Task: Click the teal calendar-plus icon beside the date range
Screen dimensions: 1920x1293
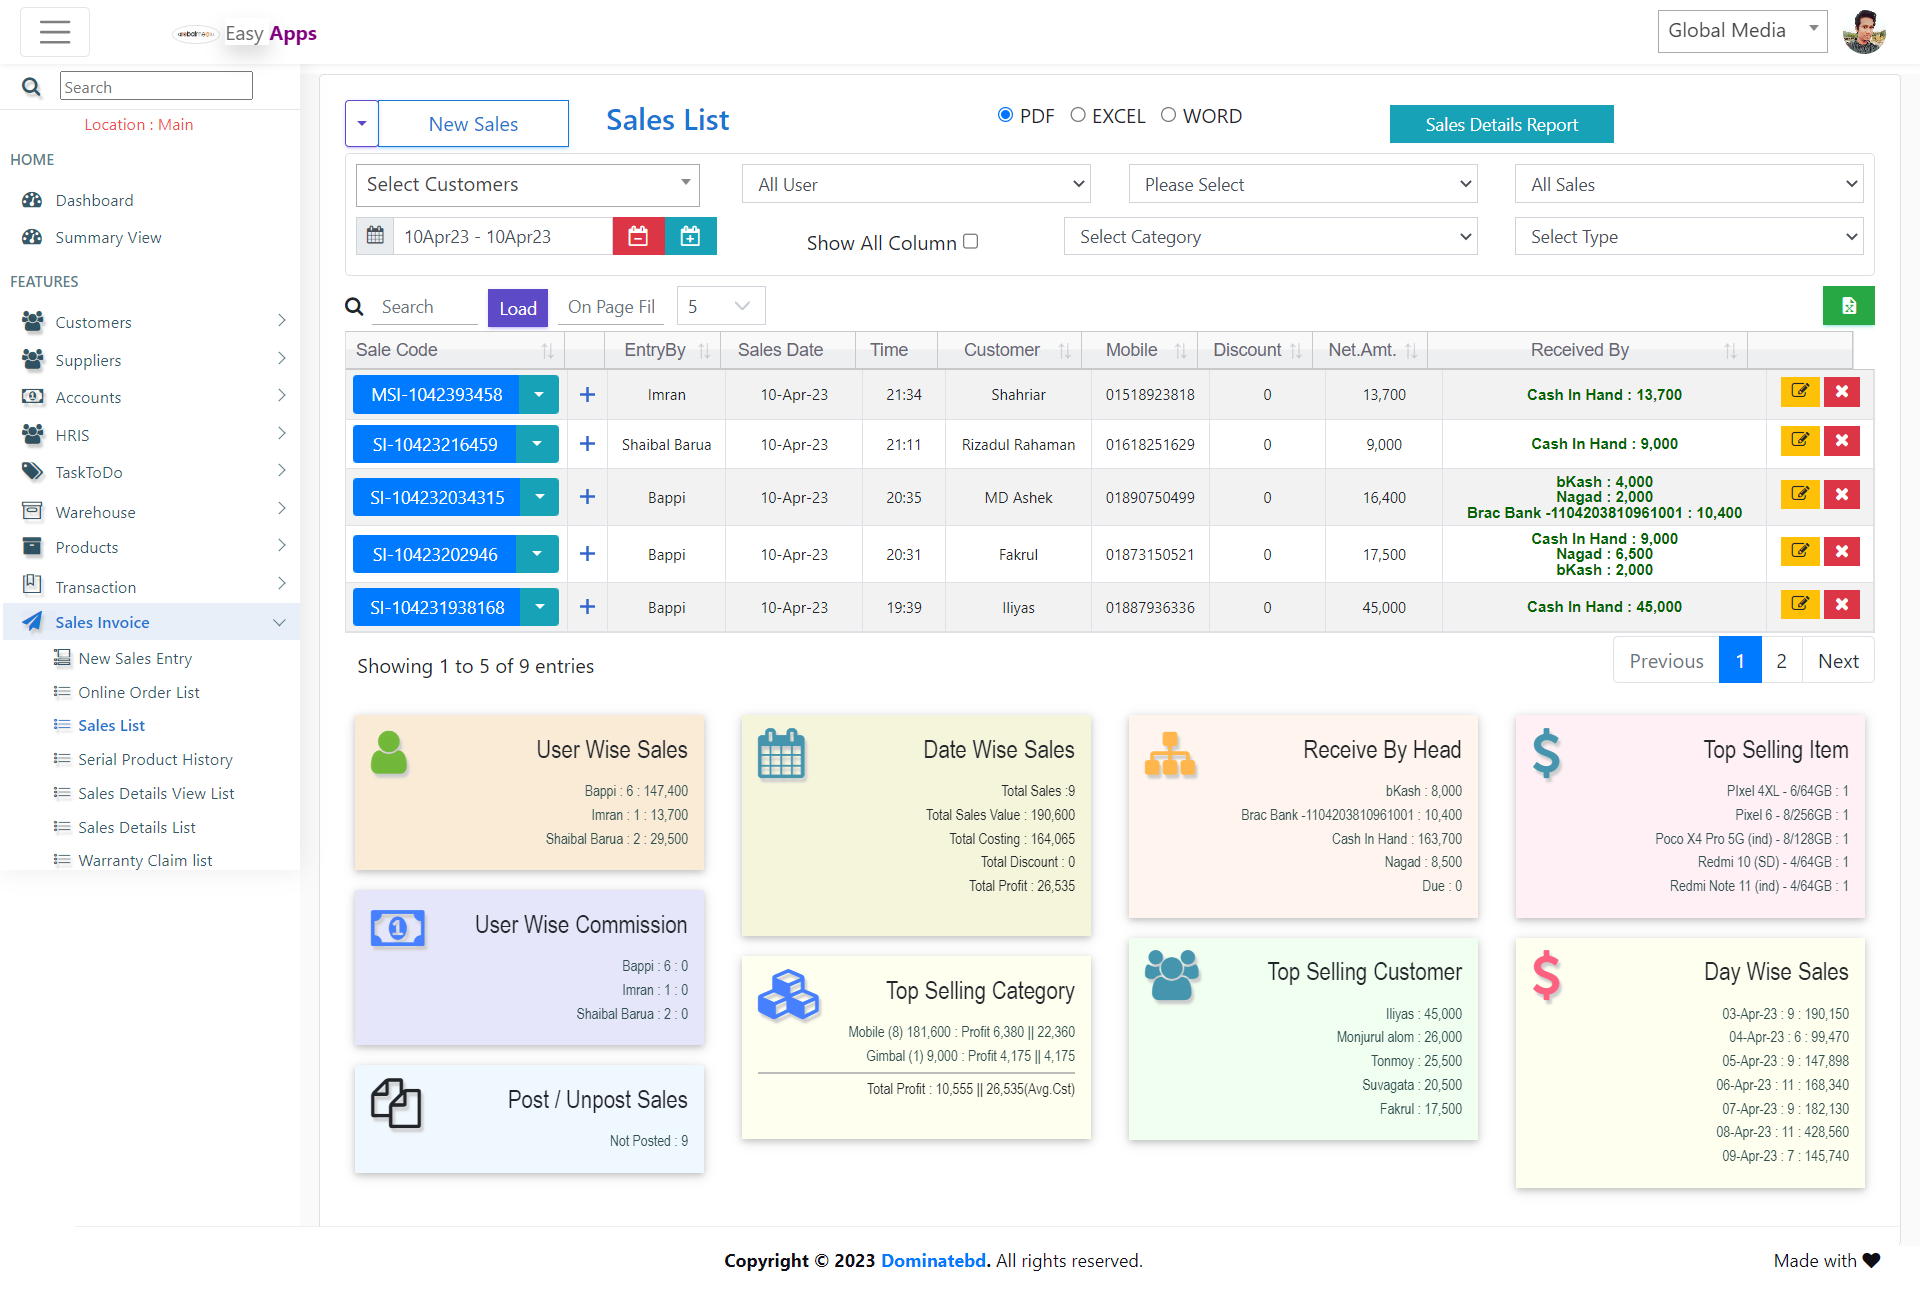Action: pyautogui.click(x=690, y=236)
